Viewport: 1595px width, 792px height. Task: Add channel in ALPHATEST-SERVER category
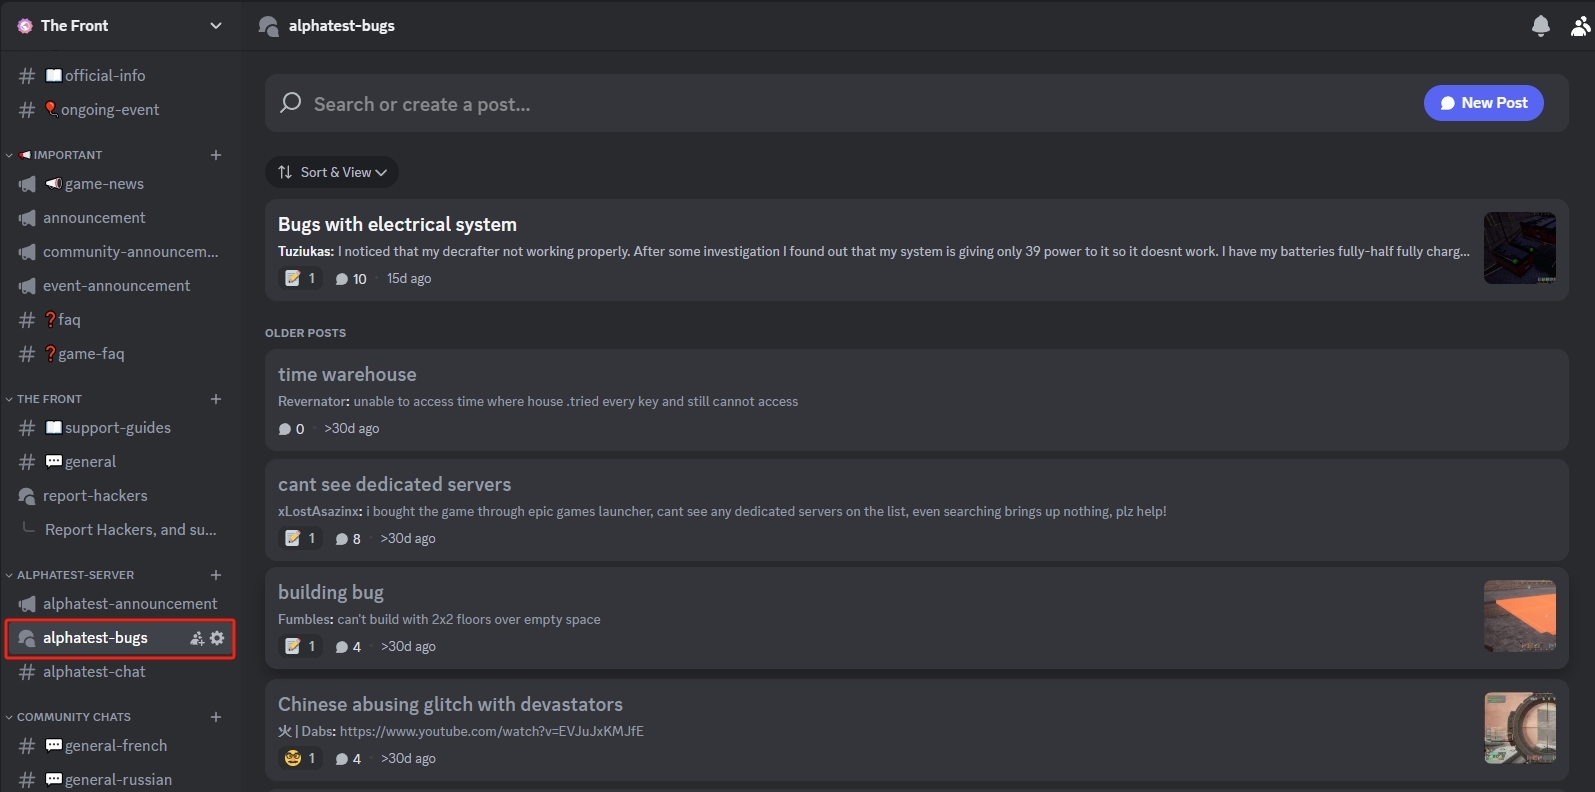[x=216, y=575]
